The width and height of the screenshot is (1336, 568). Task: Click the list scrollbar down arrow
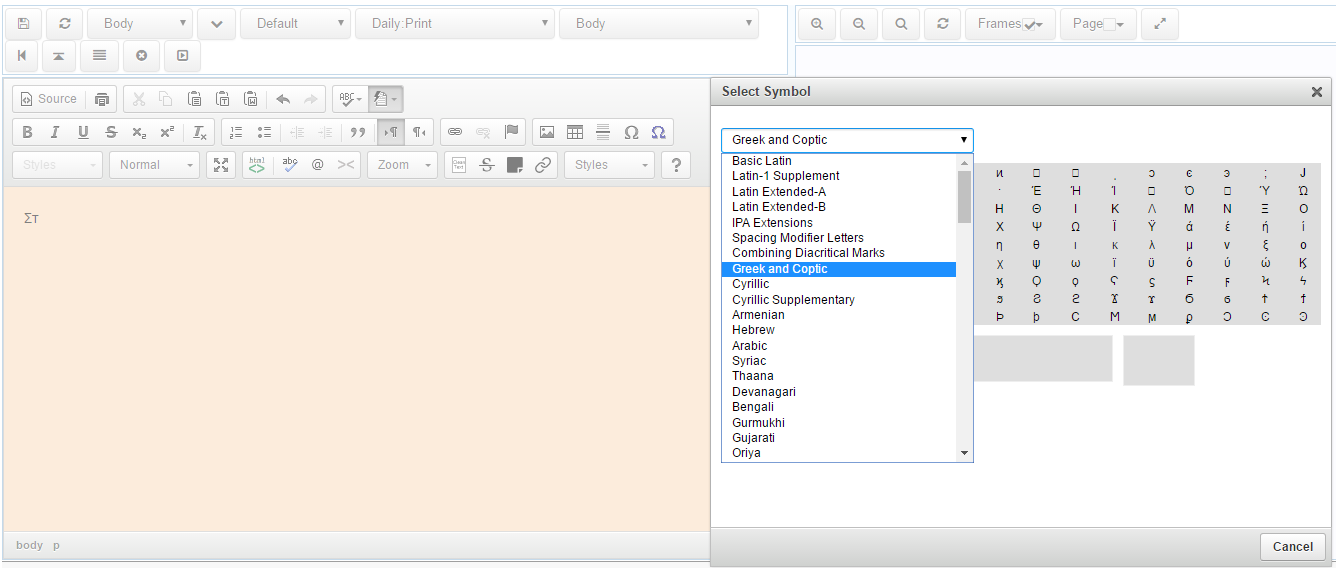click(964, 453)
